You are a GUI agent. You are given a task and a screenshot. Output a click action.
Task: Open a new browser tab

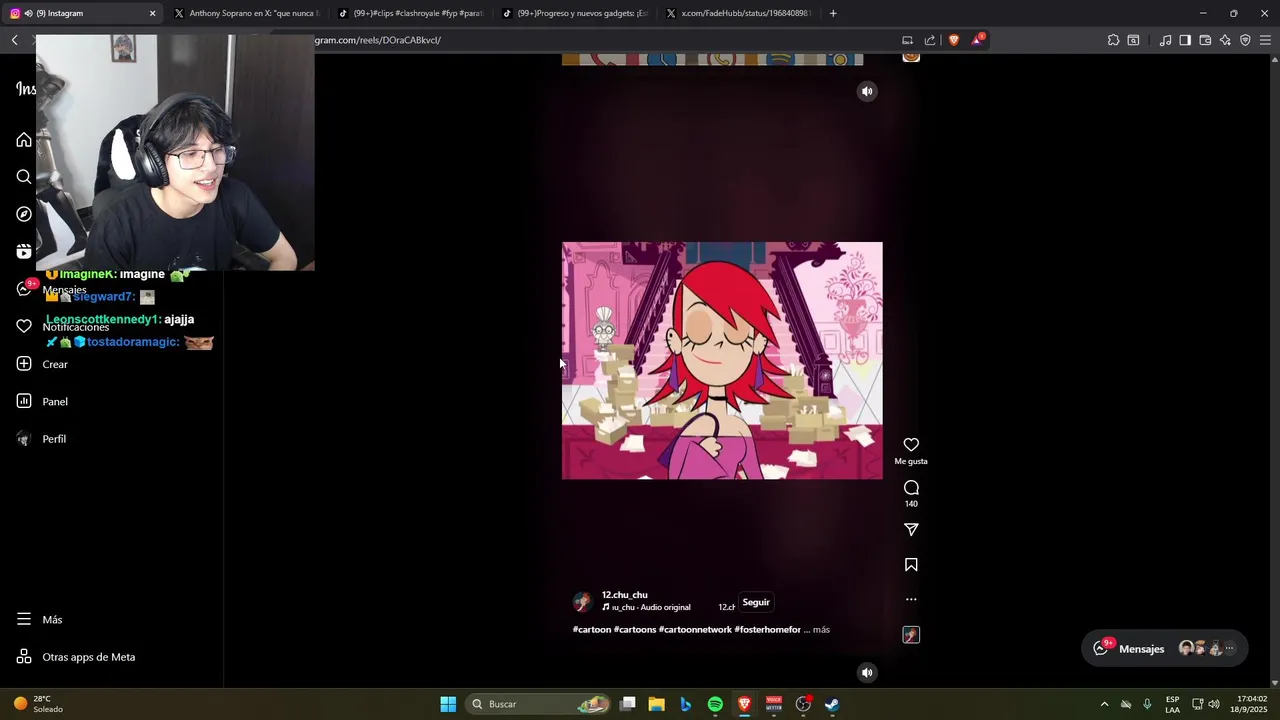click(x=833, y=13)
